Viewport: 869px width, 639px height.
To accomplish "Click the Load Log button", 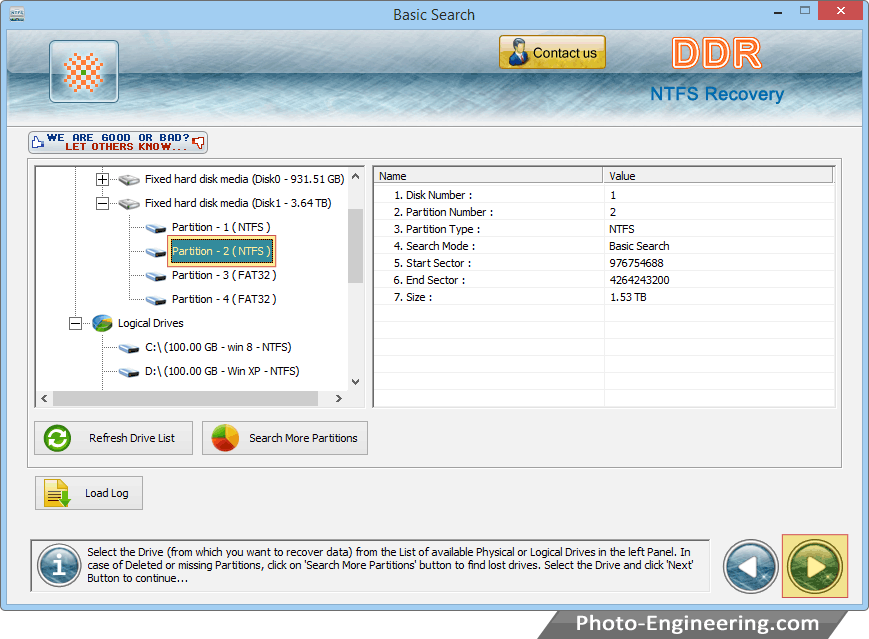I will 89,493.
